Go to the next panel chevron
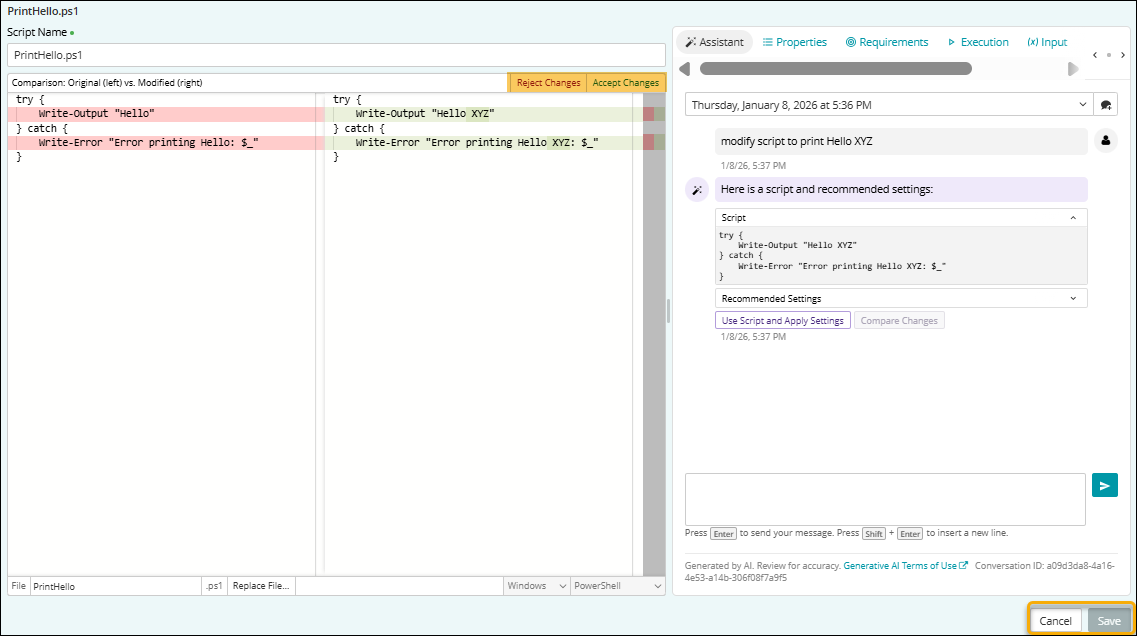1137x636 pixels. pos(1123,55)
